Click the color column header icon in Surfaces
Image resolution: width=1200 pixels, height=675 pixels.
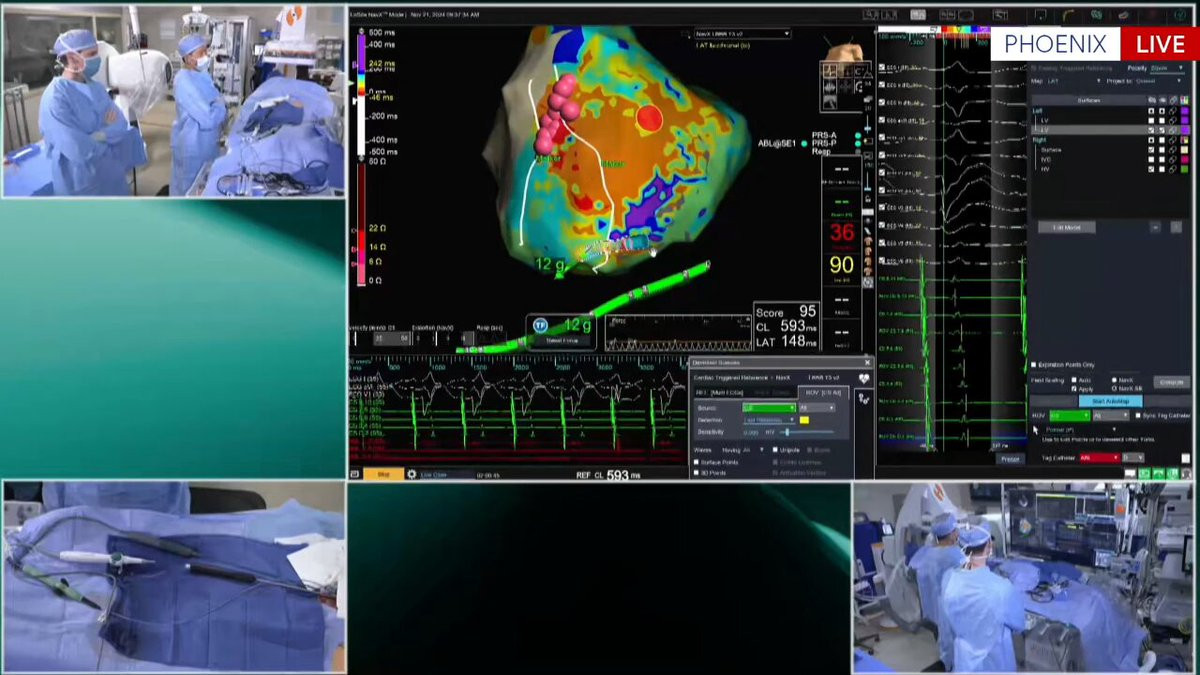pos(1185,100)
